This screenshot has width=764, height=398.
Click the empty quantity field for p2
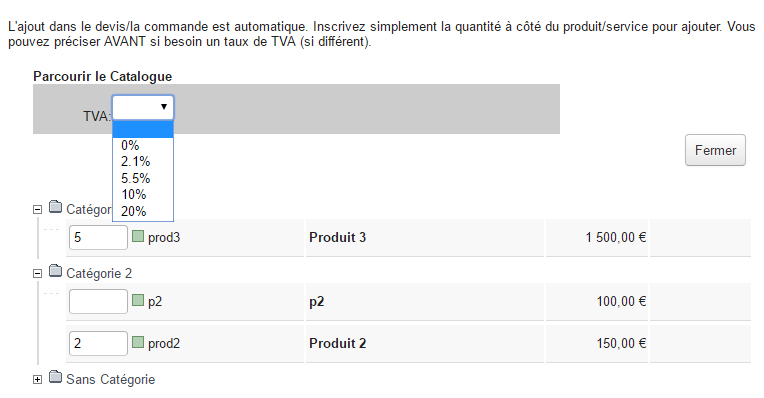tap(98, 302)
